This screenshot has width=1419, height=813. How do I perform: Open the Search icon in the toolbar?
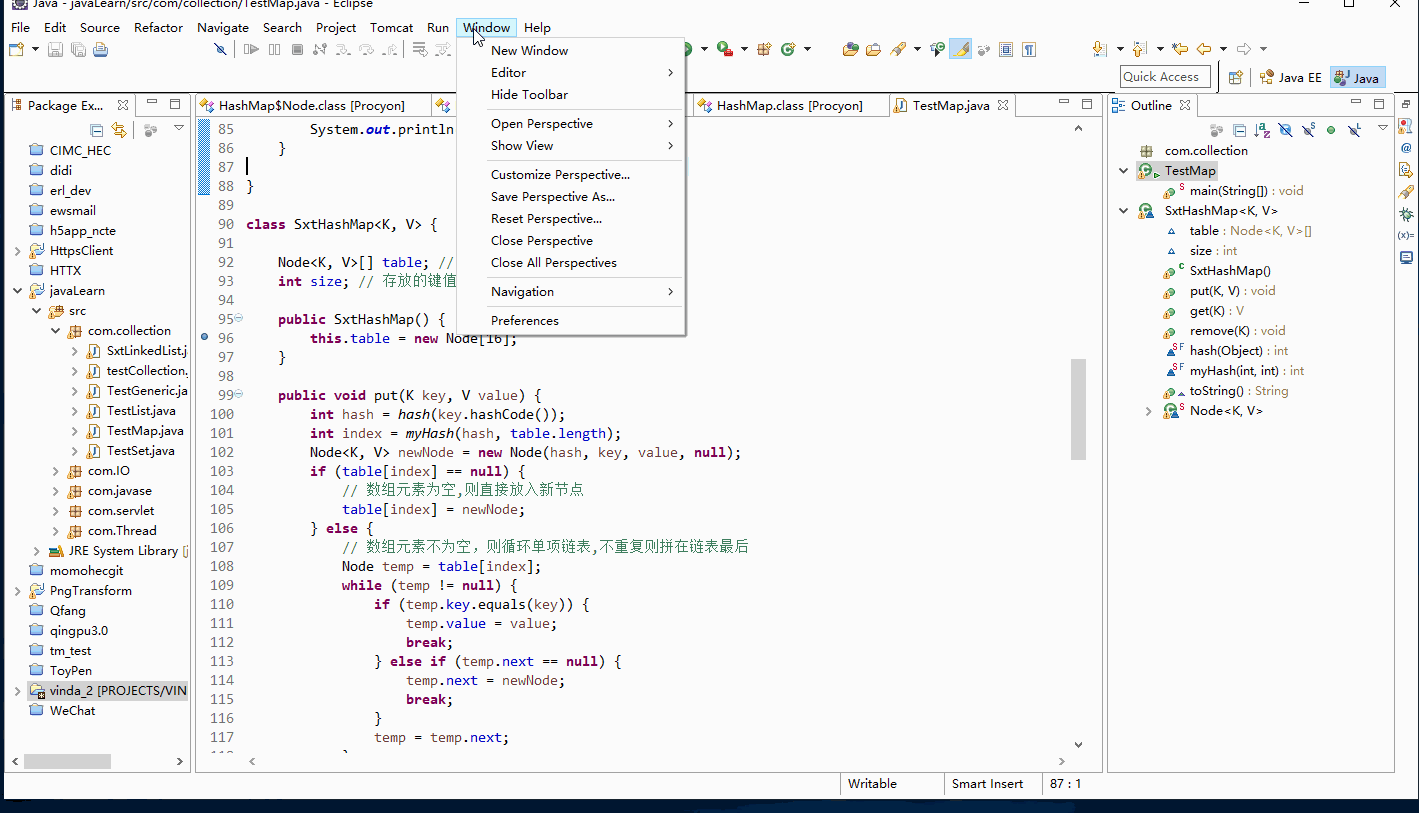pyautogui.click(x=898, y=48)
